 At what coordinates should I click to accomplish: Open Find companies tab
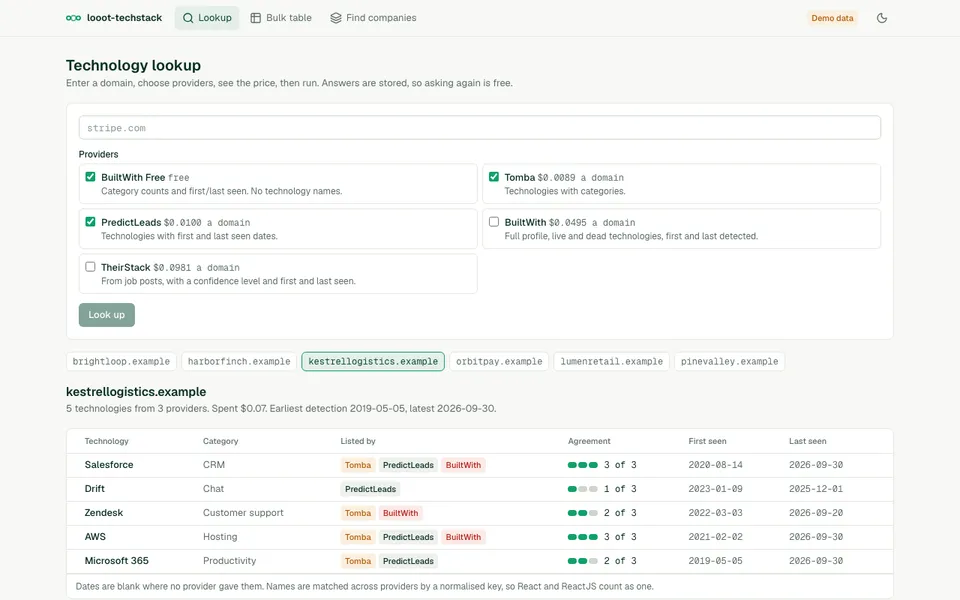coord(373,18)
